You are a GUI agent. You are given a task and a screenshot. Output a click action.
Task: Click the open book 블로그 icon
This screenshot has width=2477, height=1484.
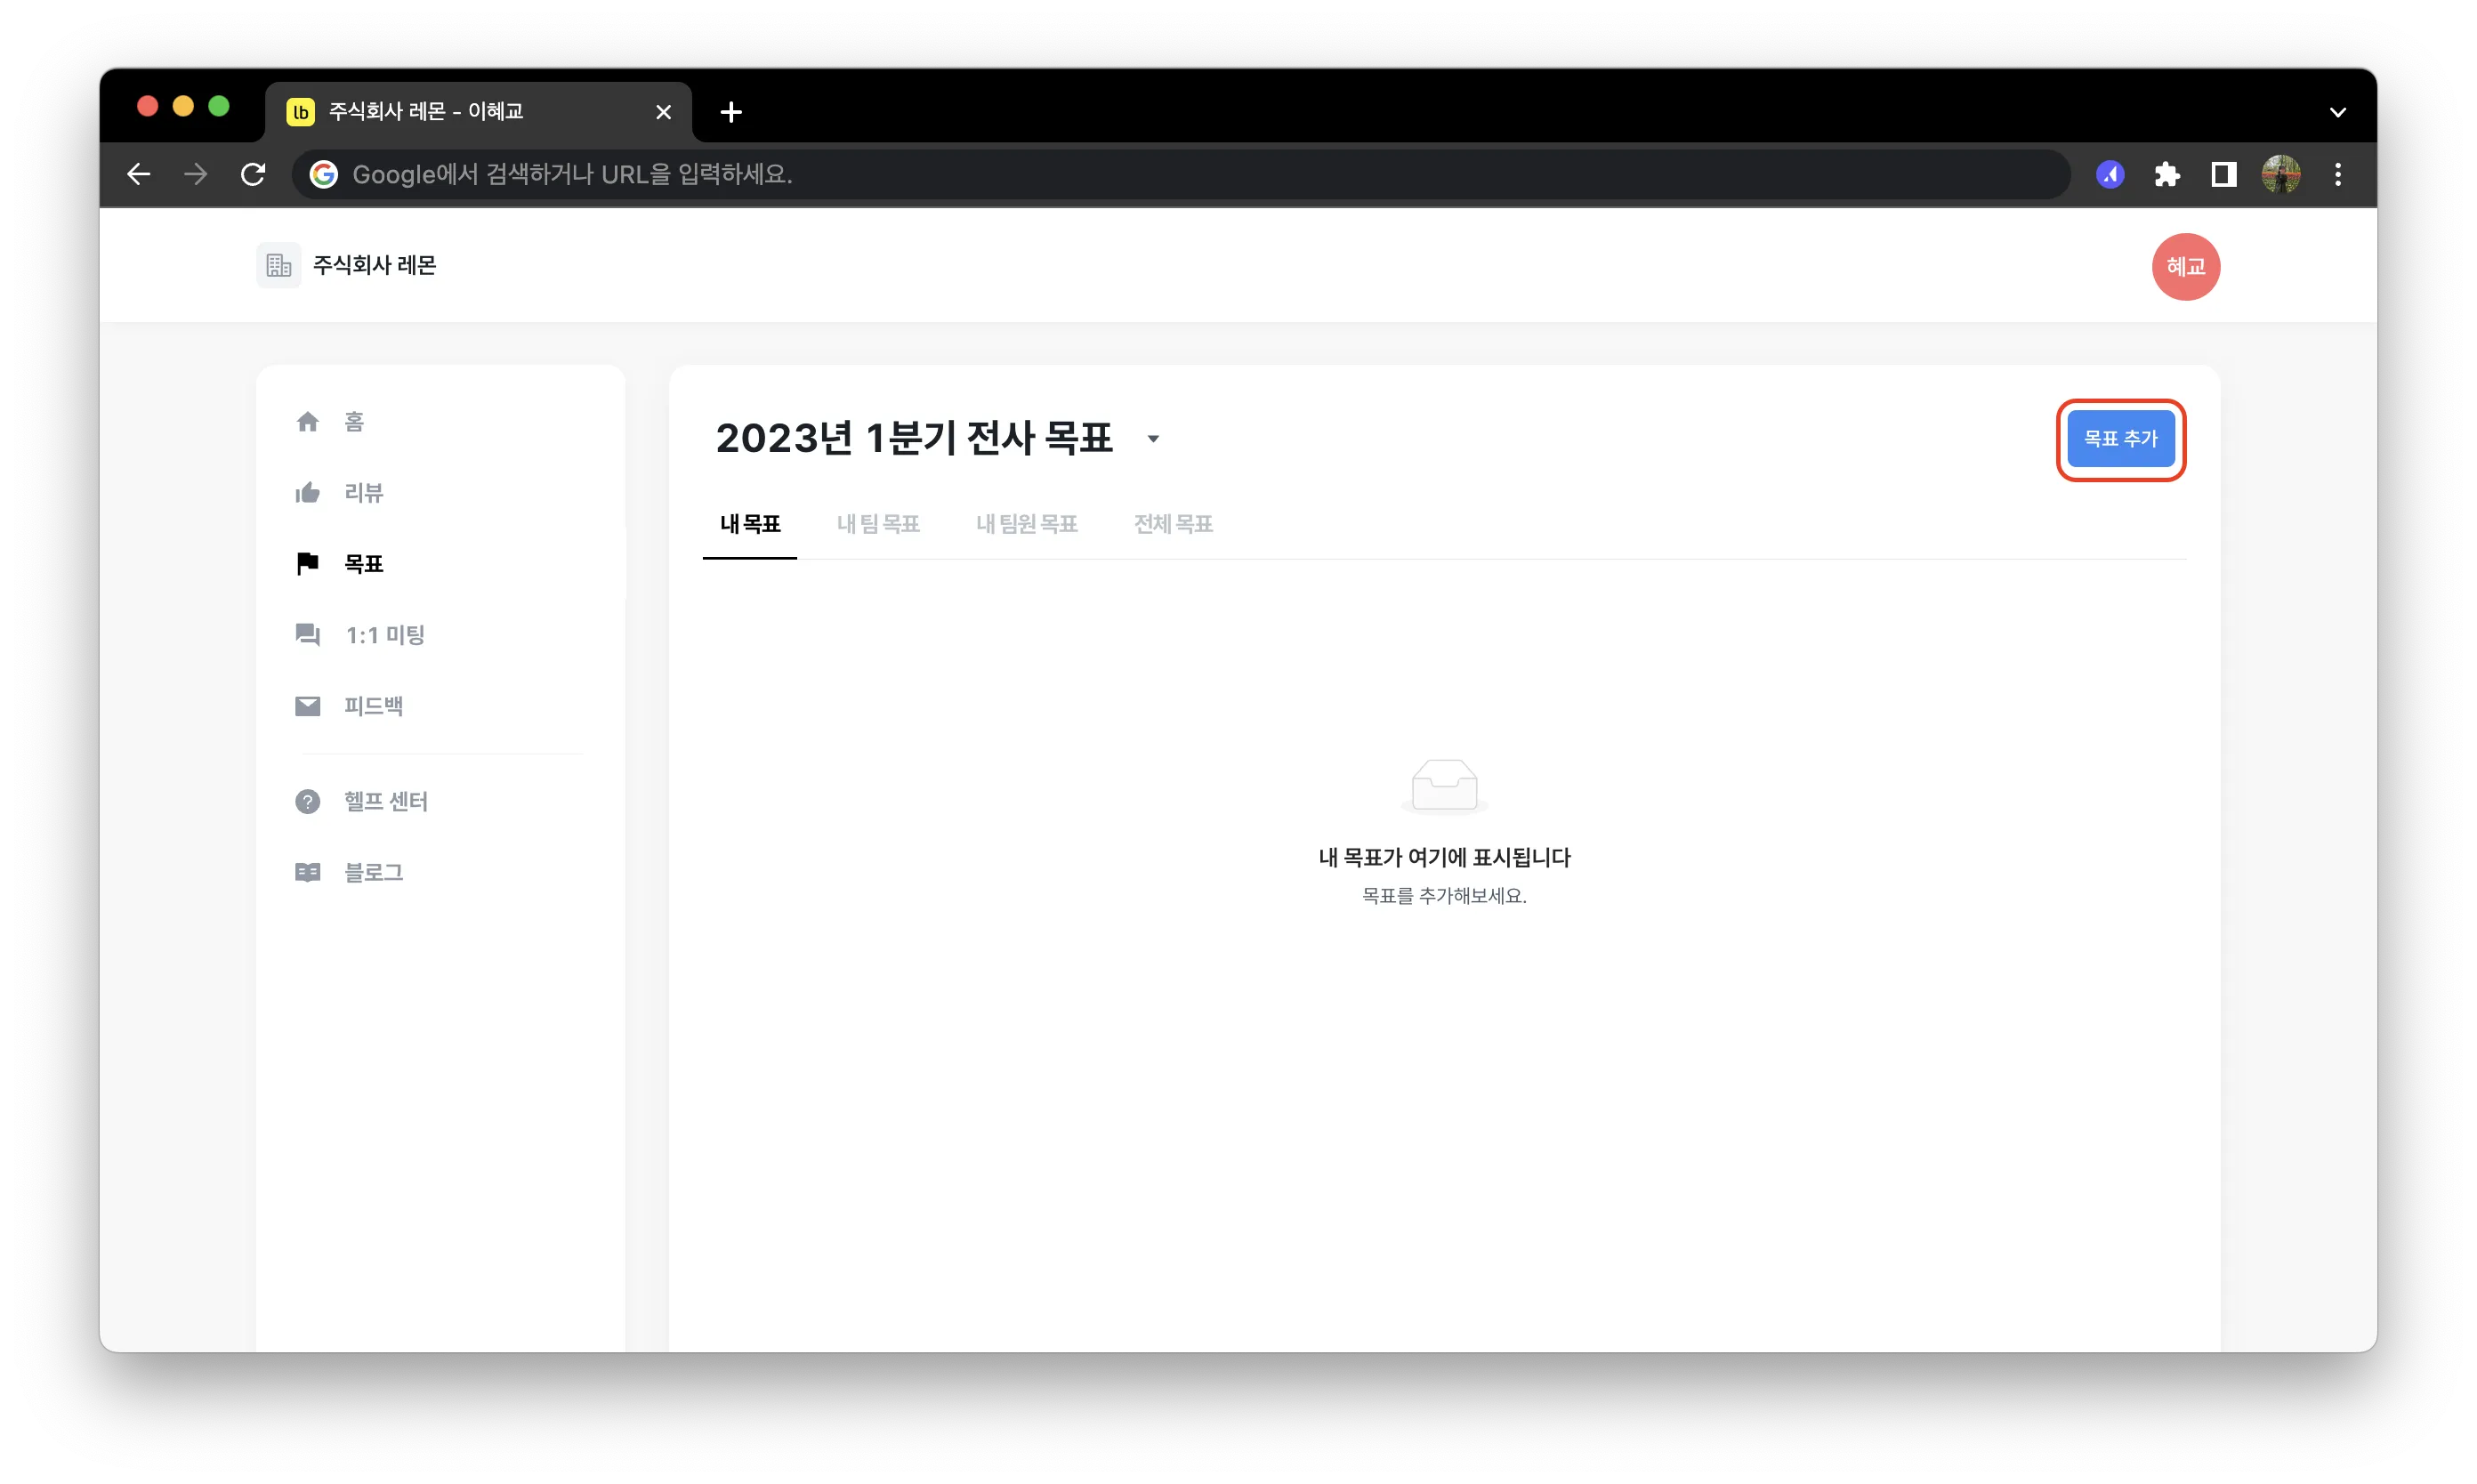307,872
